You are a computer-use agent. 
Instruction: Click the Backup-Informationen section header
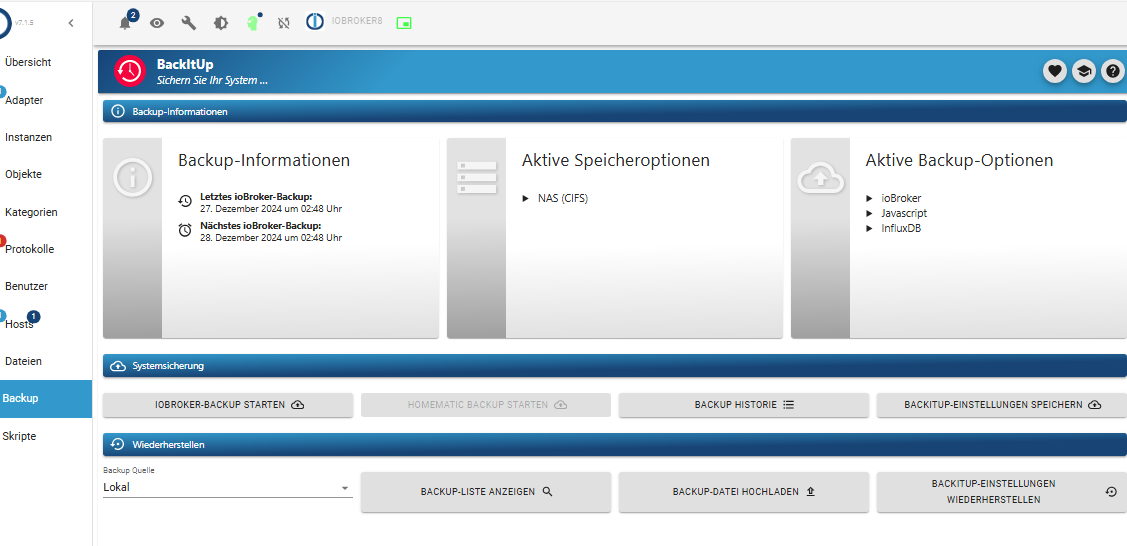615,112
